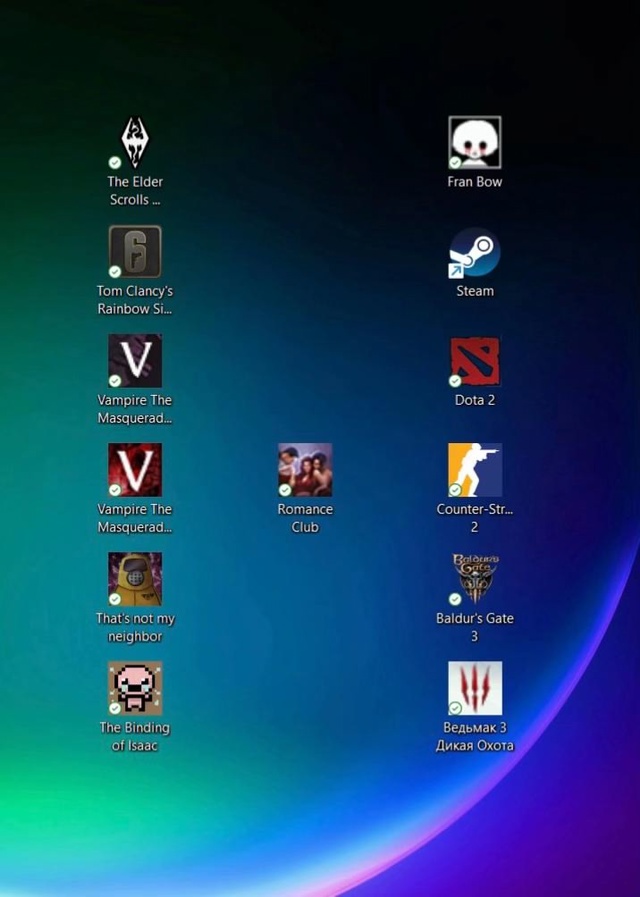Select the Fran Bow desktop icon
640x897 pixels.
click(475, 142)
